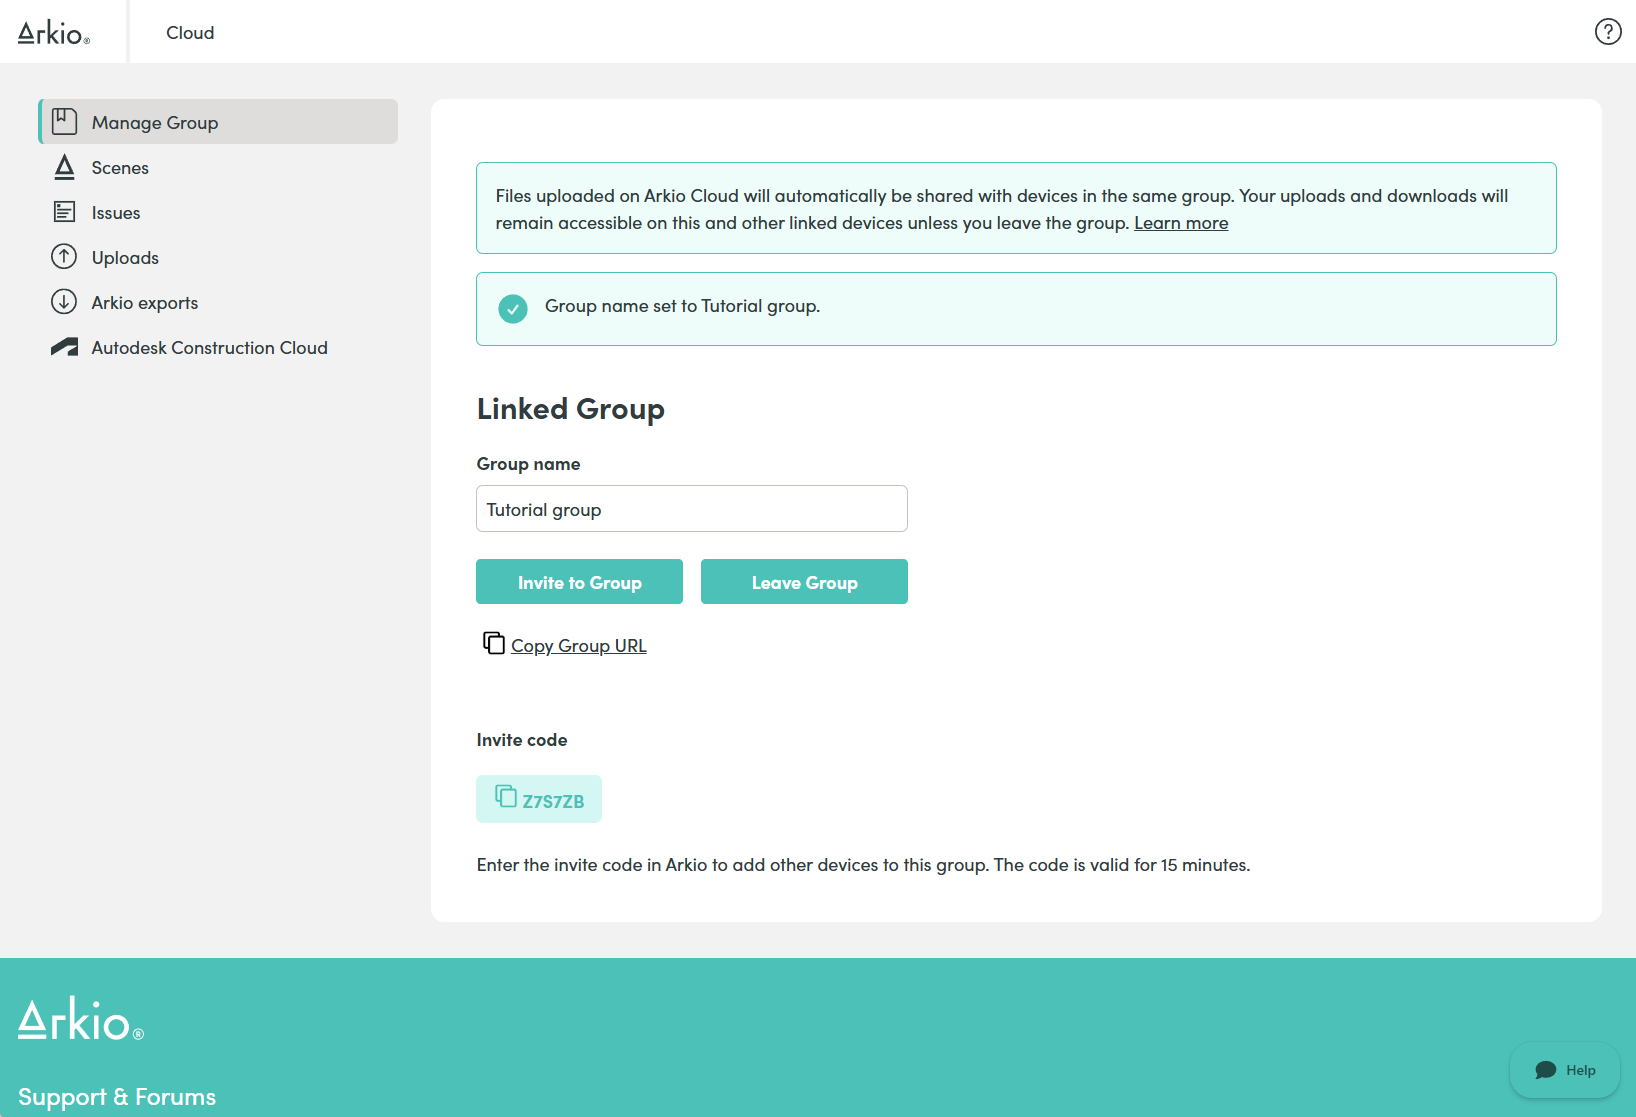This screenshot has width=1636, height=1117.
Task: Select the Cloud tab in the top bar
Action: tap(189, 31)
